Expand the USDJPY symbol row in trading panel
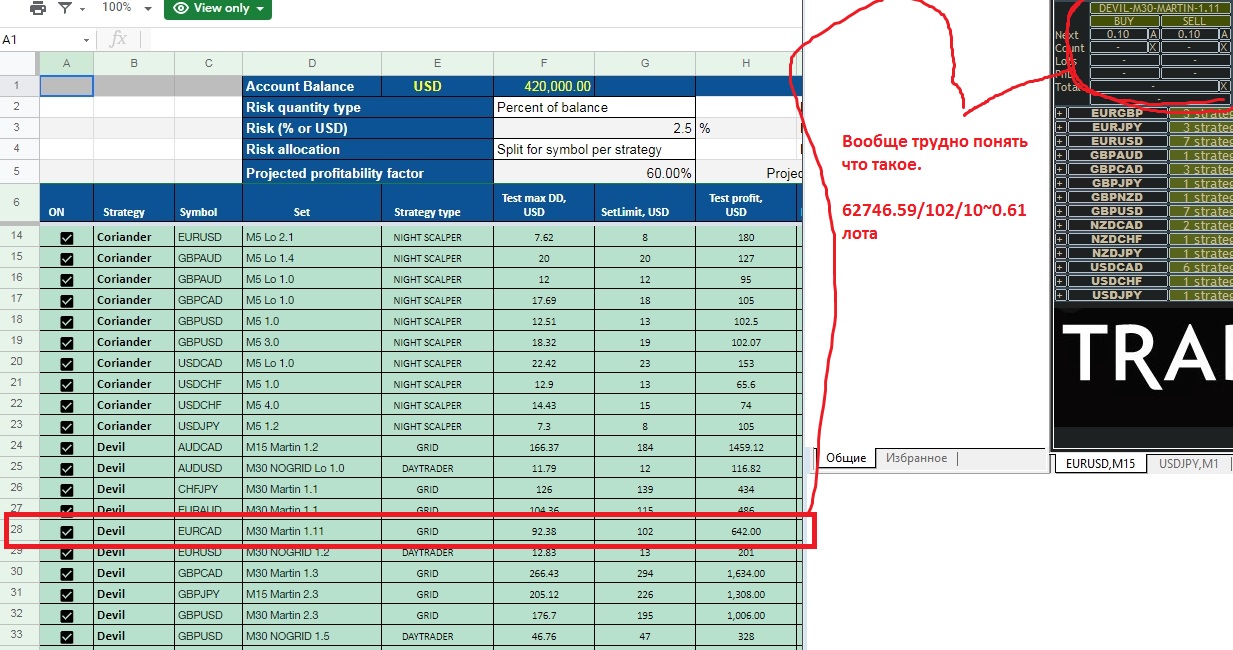The image size is (1233, 650). (x=1060, y=295)
